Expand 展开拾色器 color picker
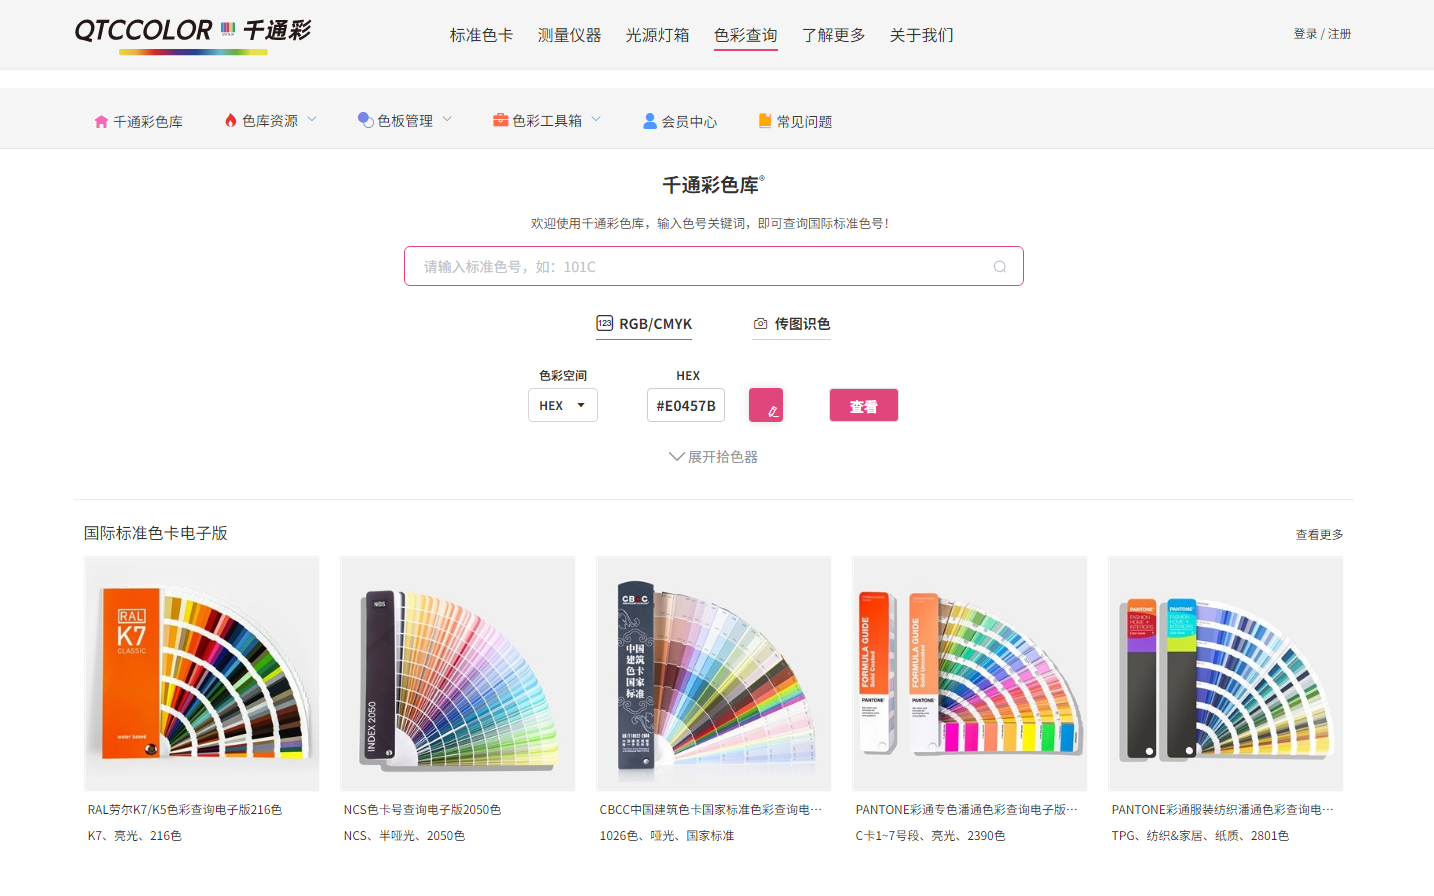1434x896 pixels. click(713, 457)
